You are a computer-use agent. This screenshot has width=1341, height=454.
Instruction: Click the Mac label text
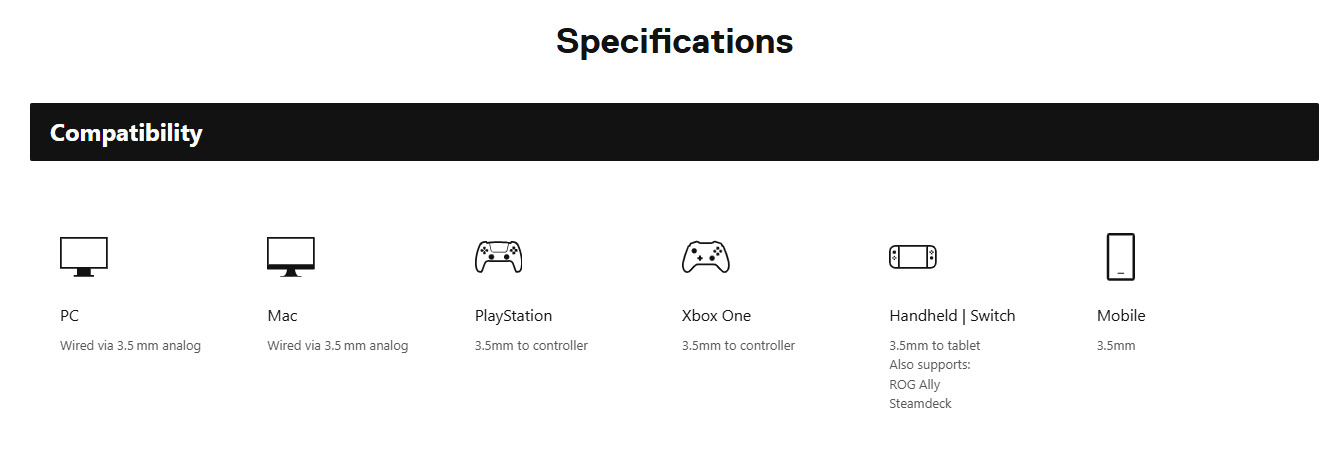[x=282, y=316]
